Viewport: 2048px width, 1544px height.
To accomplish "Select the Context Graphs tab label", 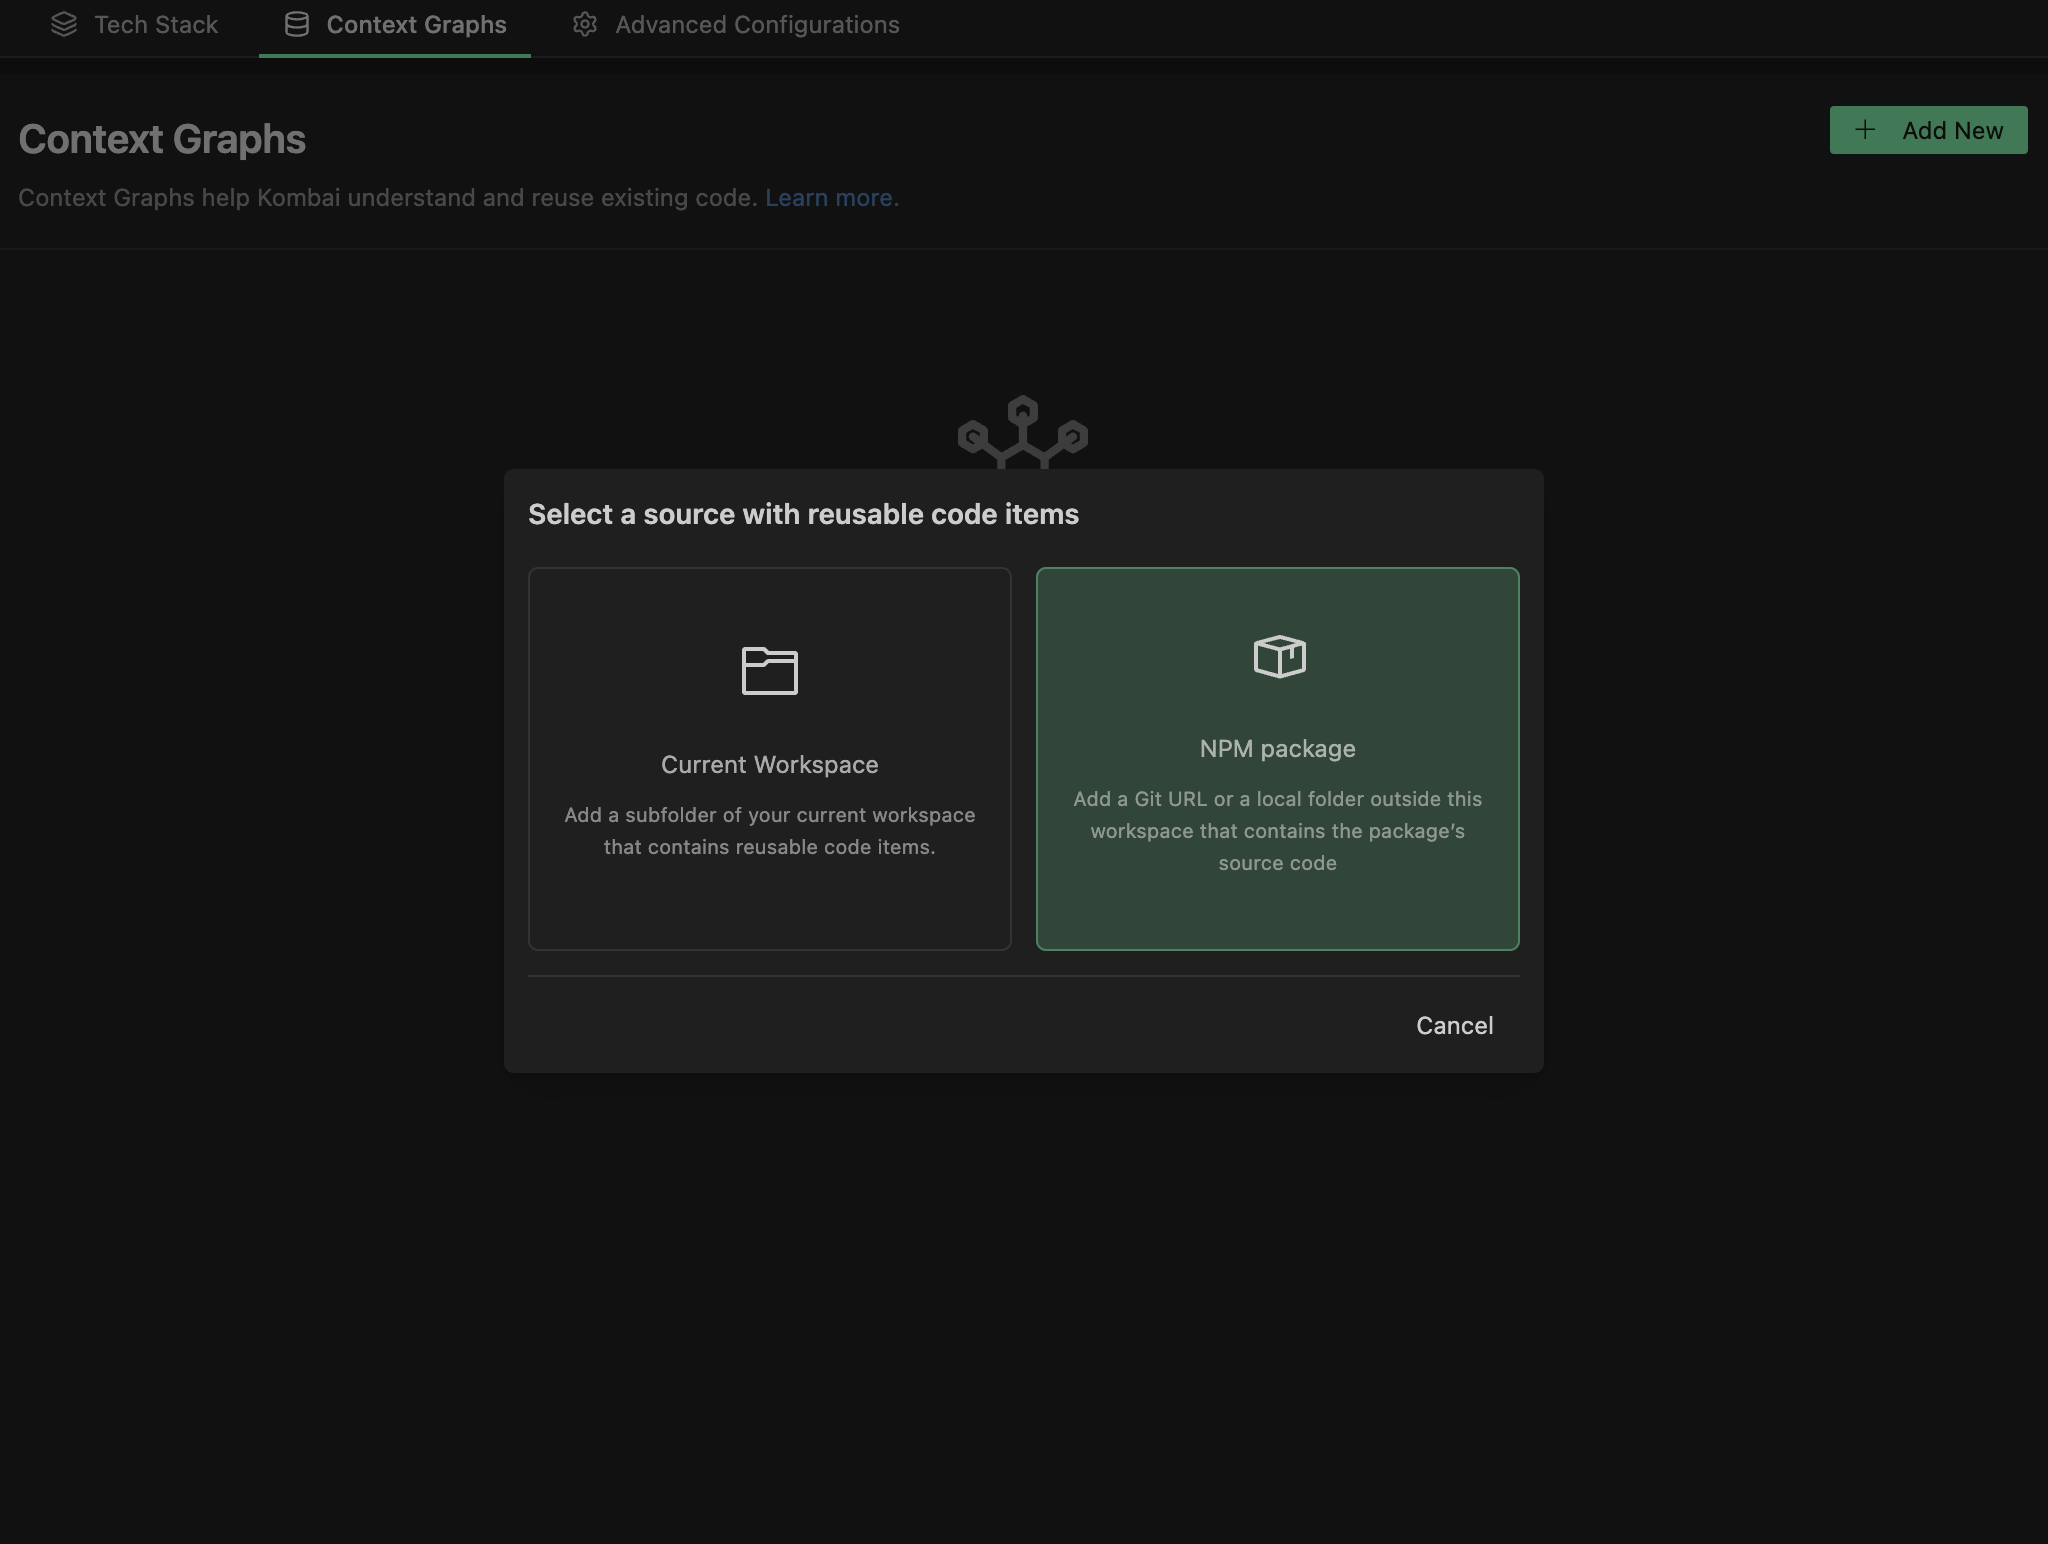I will click(416, 25).
